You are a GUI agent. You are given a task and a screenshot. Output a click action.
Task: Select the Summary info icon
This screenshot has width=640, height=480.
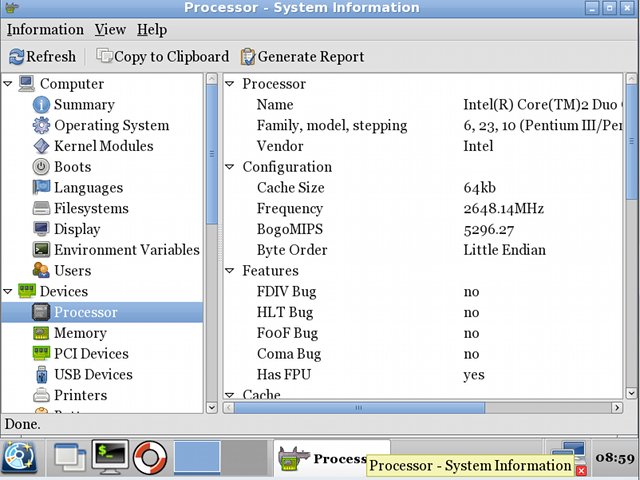(41, 104)
